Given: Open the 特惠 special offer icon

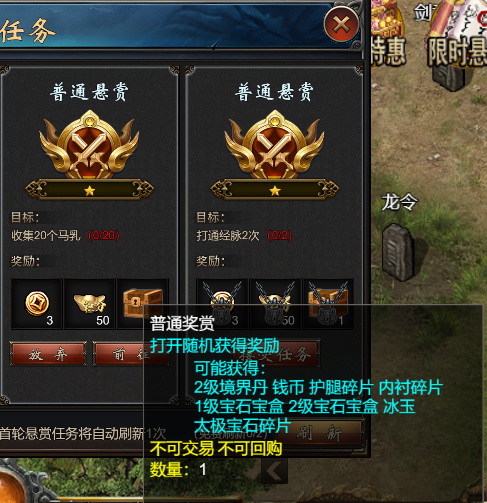Looking at the screenshot, I should click(x=388, y=33).
